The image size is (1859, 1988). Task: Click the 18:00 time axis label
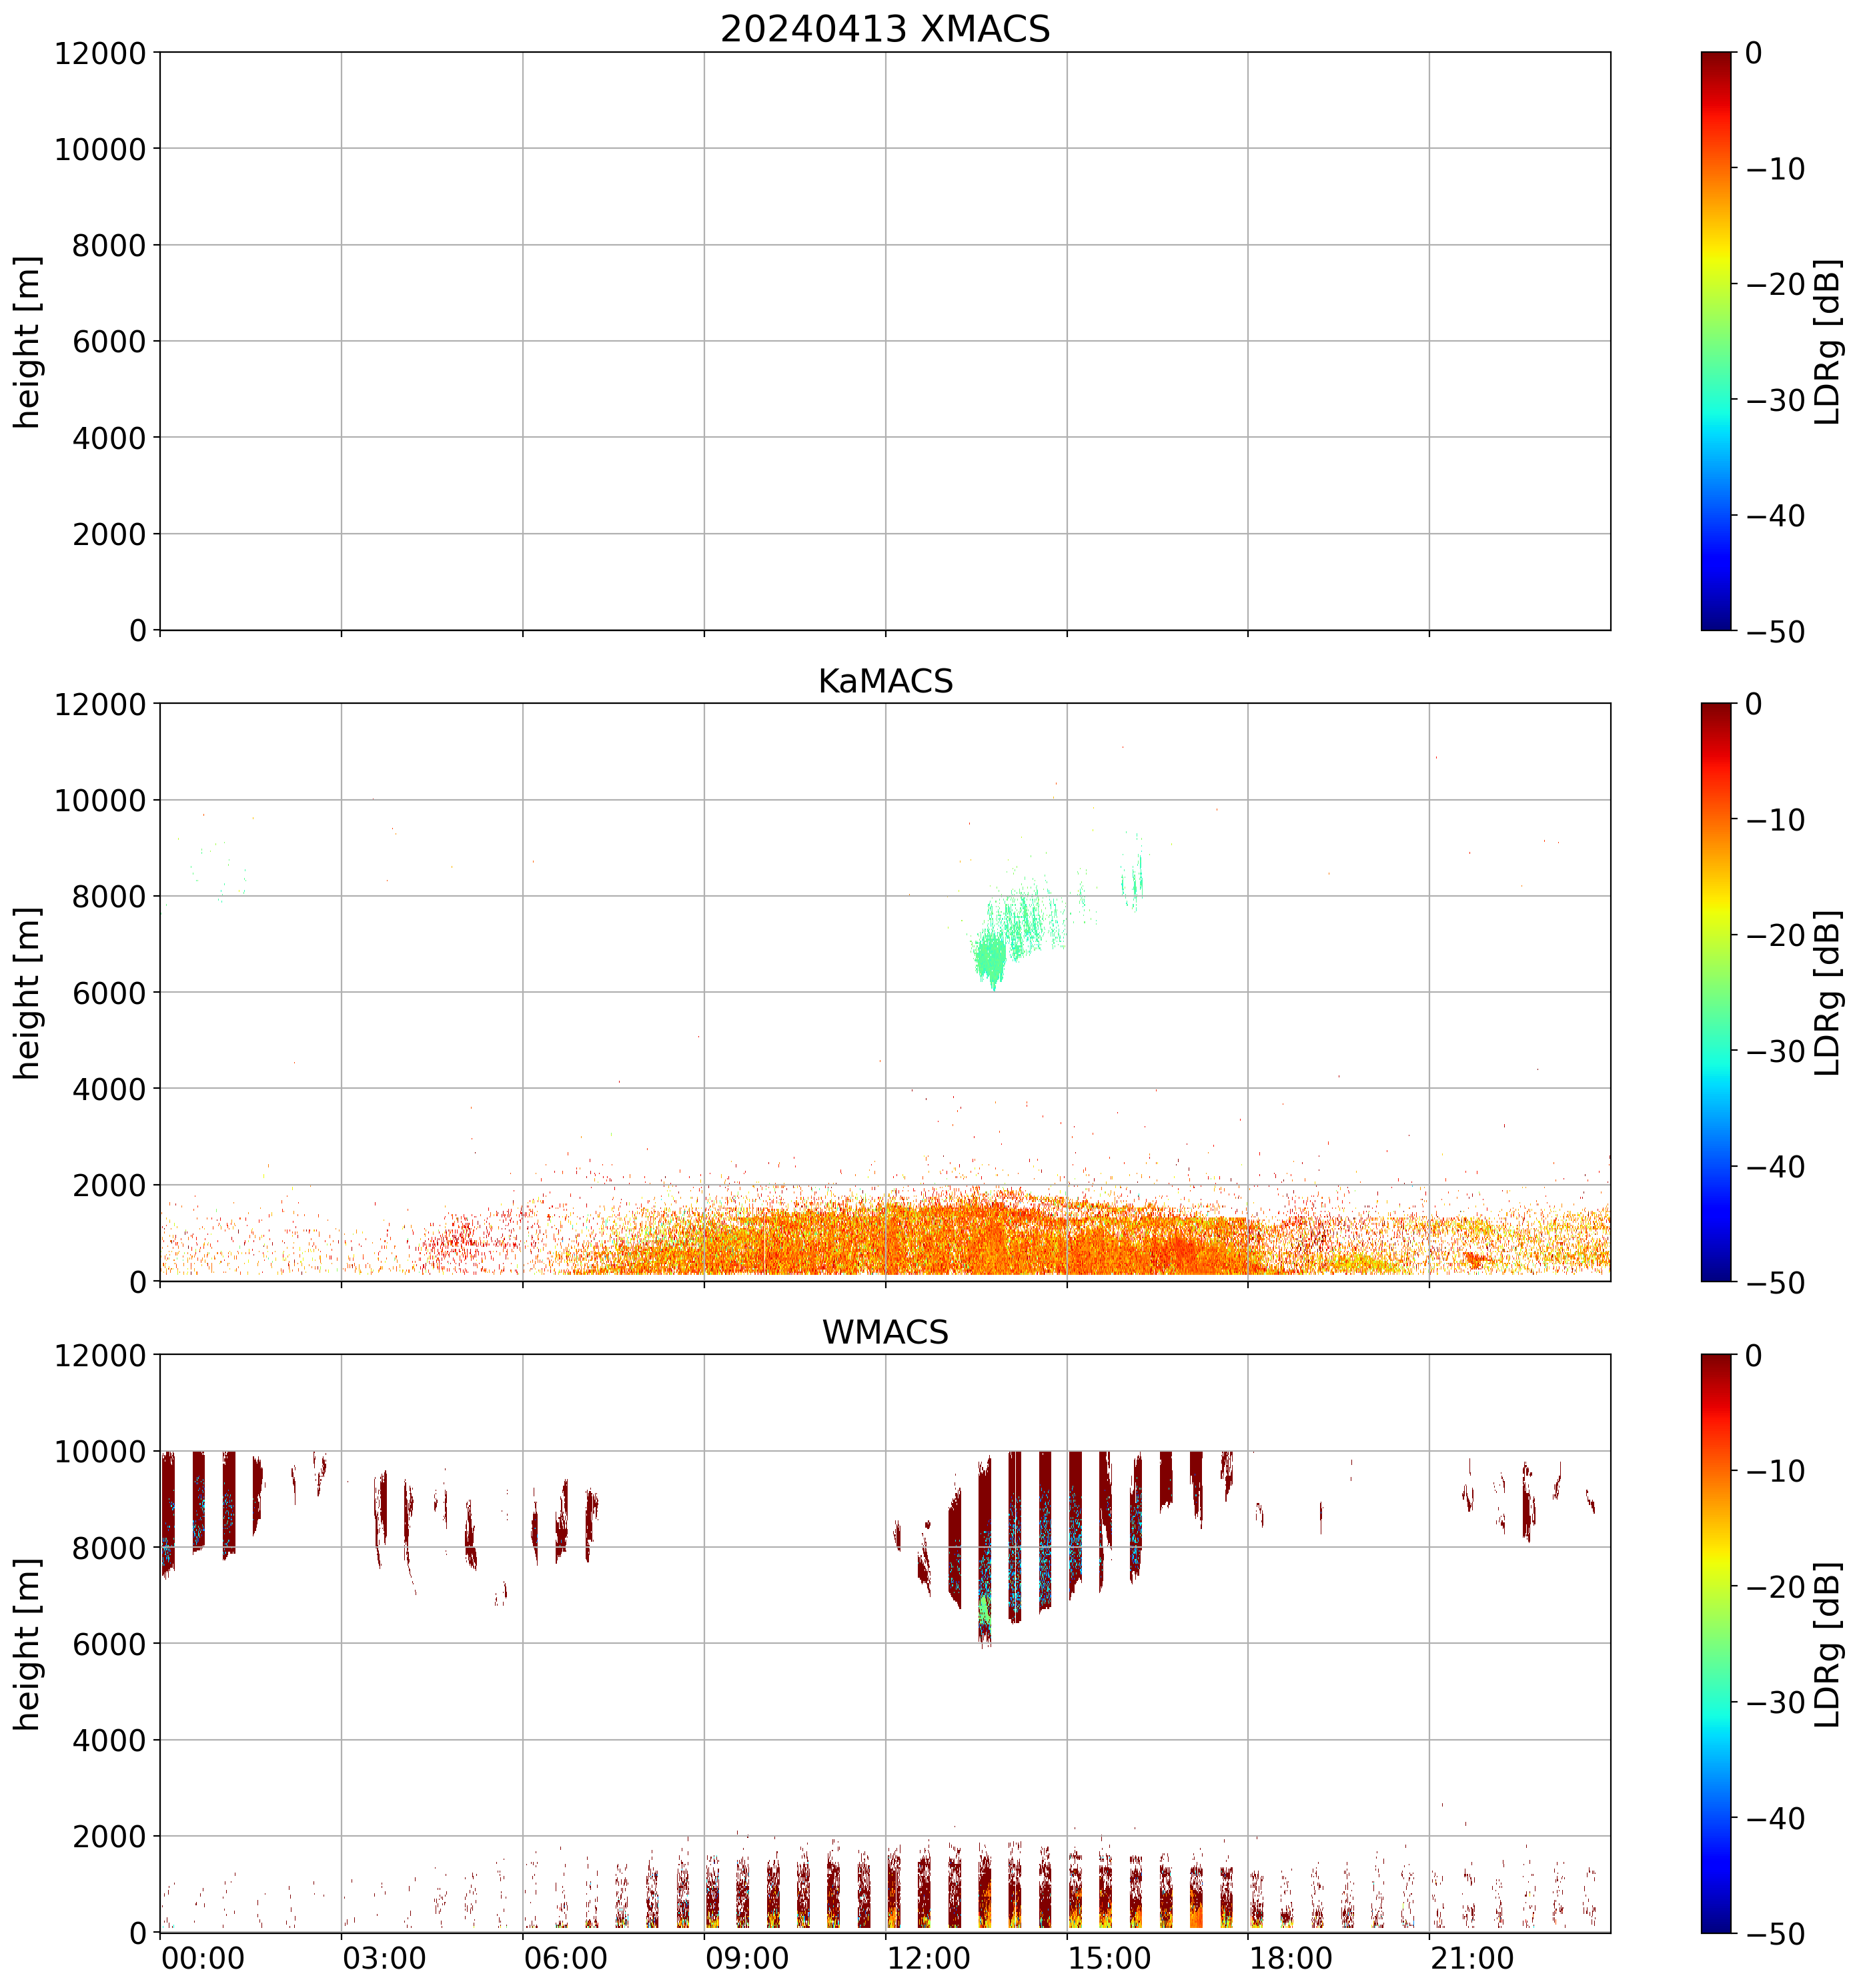[x=1290, y=1958]
